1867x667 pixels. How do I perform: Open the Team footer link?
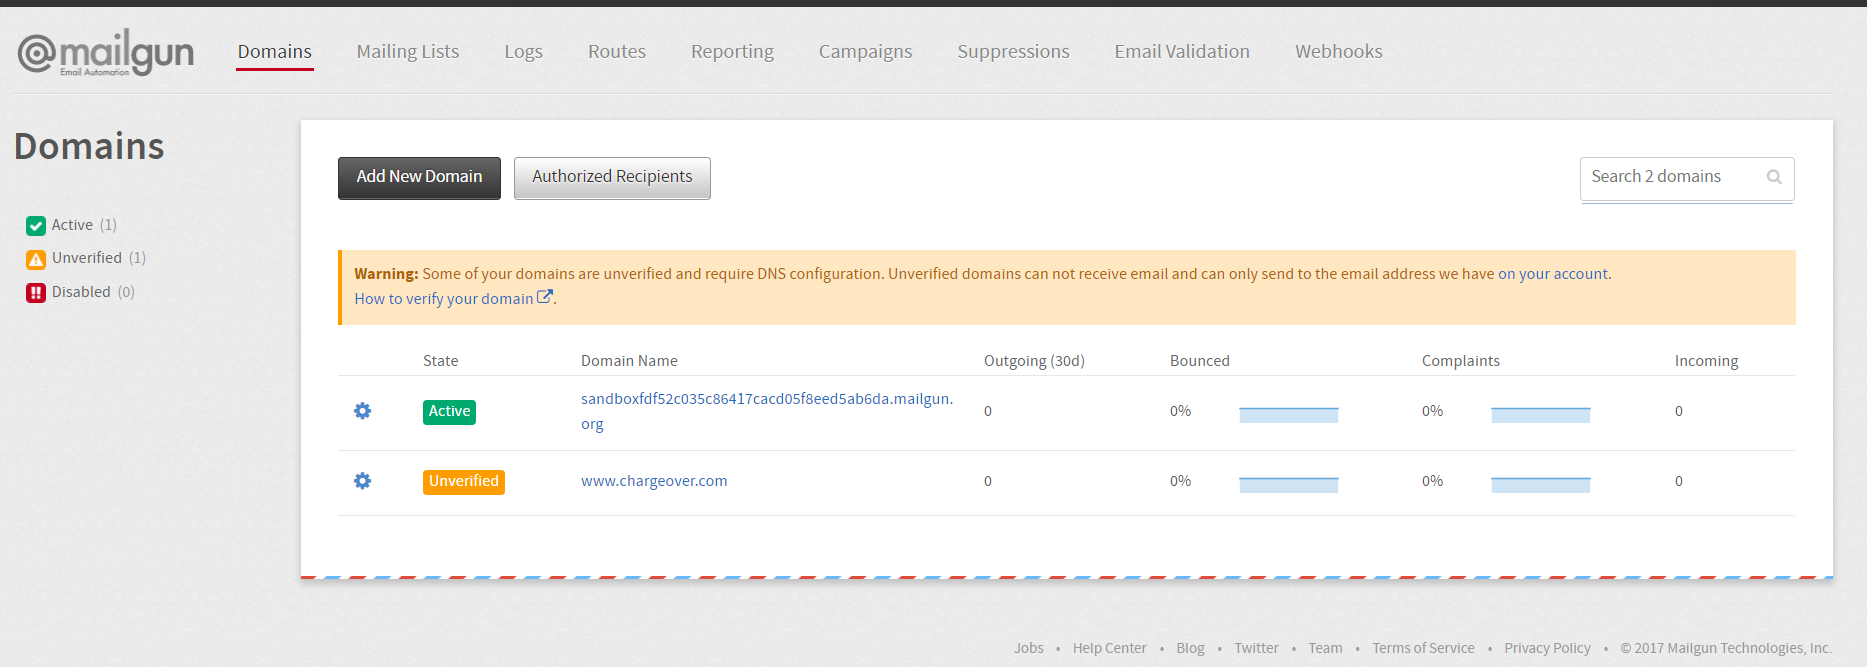click(1326, 648)
